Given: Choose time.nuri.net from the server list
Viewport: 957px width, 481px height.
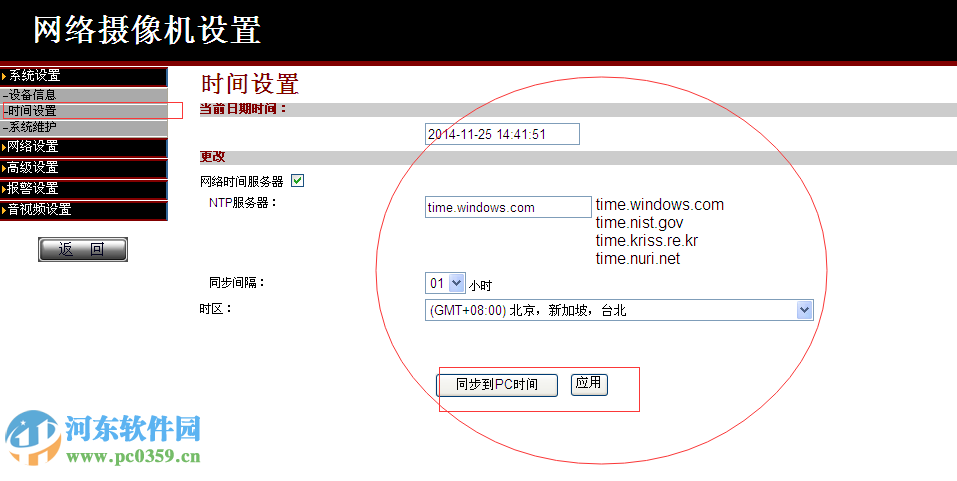Looking at the screenshot, I should pyautogui.click(x=638, y=258).
